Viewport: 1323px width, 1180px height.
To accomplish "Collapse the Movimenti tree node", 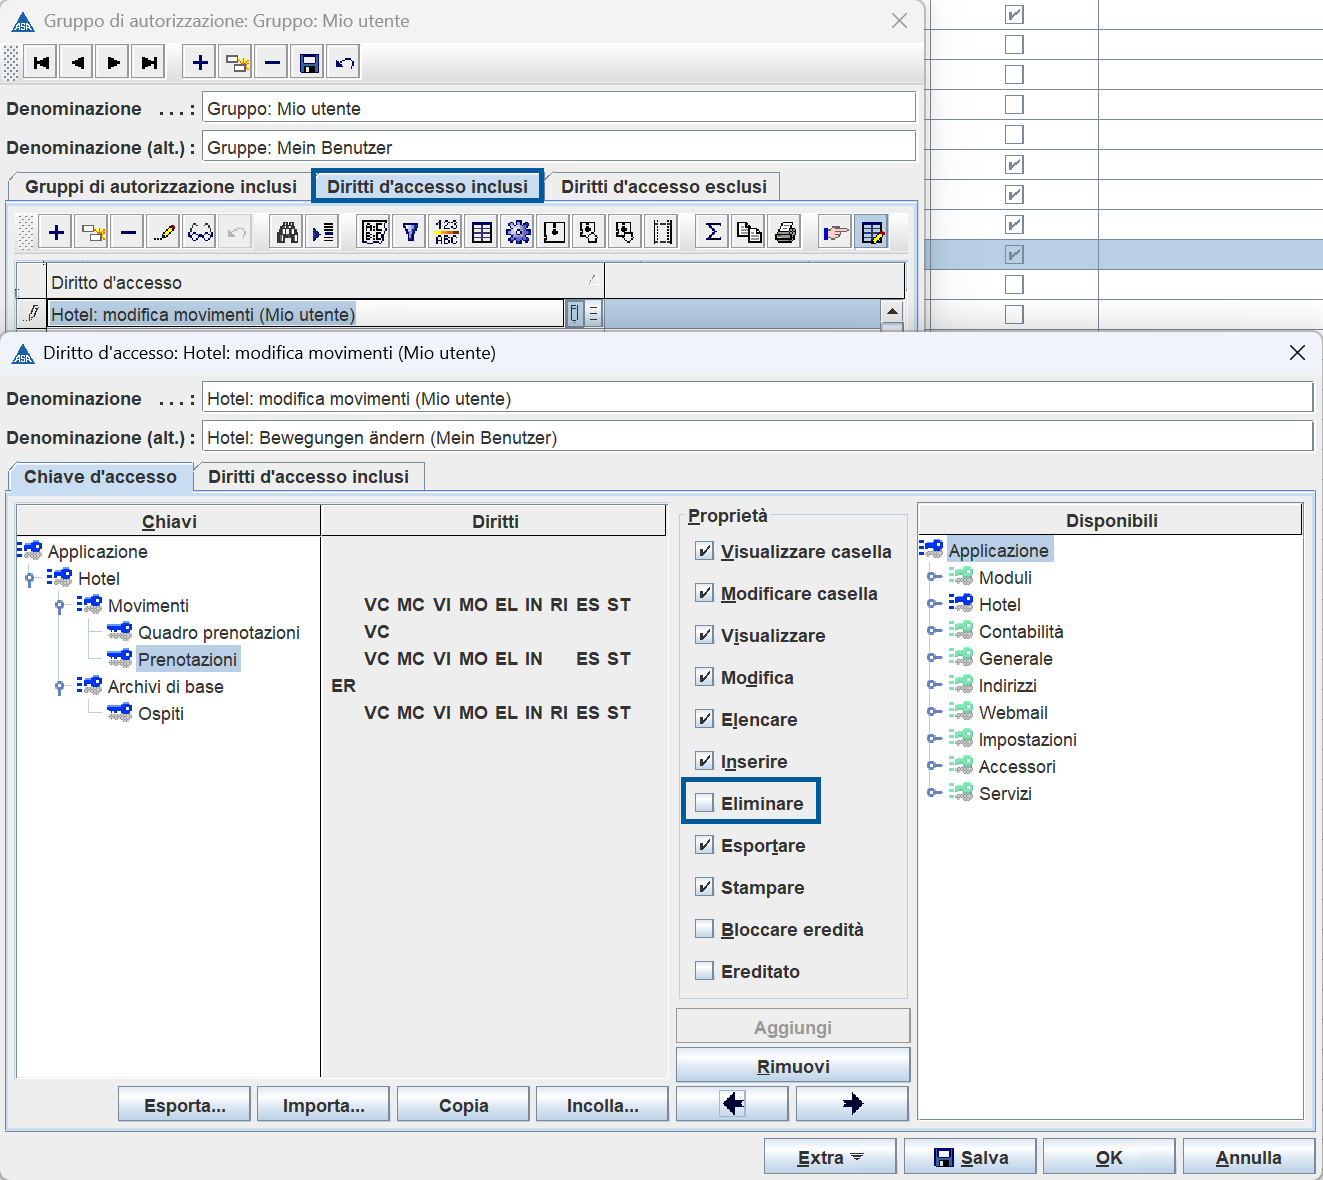I will [60, 606].
